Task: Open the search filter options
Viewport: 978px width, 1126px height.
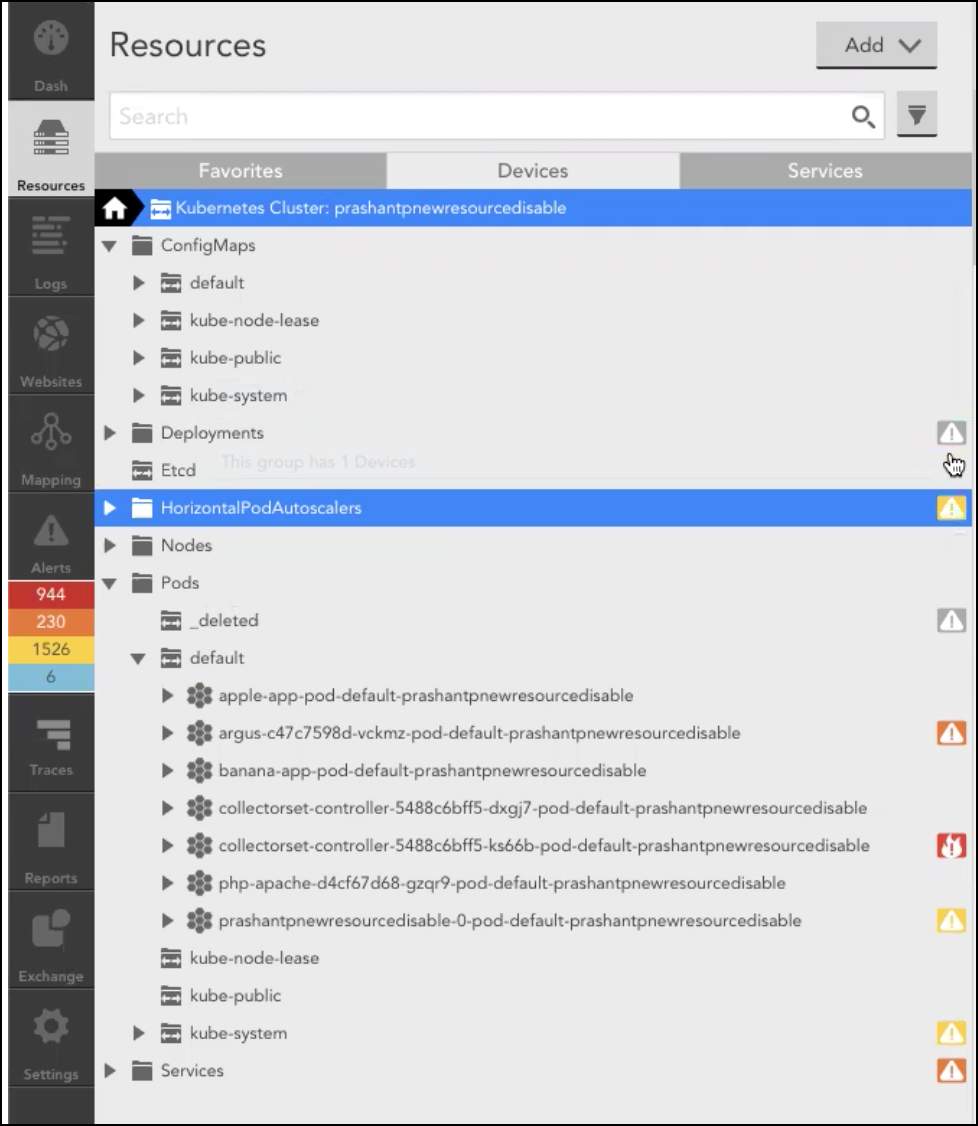Action: [x=917, y=114]
